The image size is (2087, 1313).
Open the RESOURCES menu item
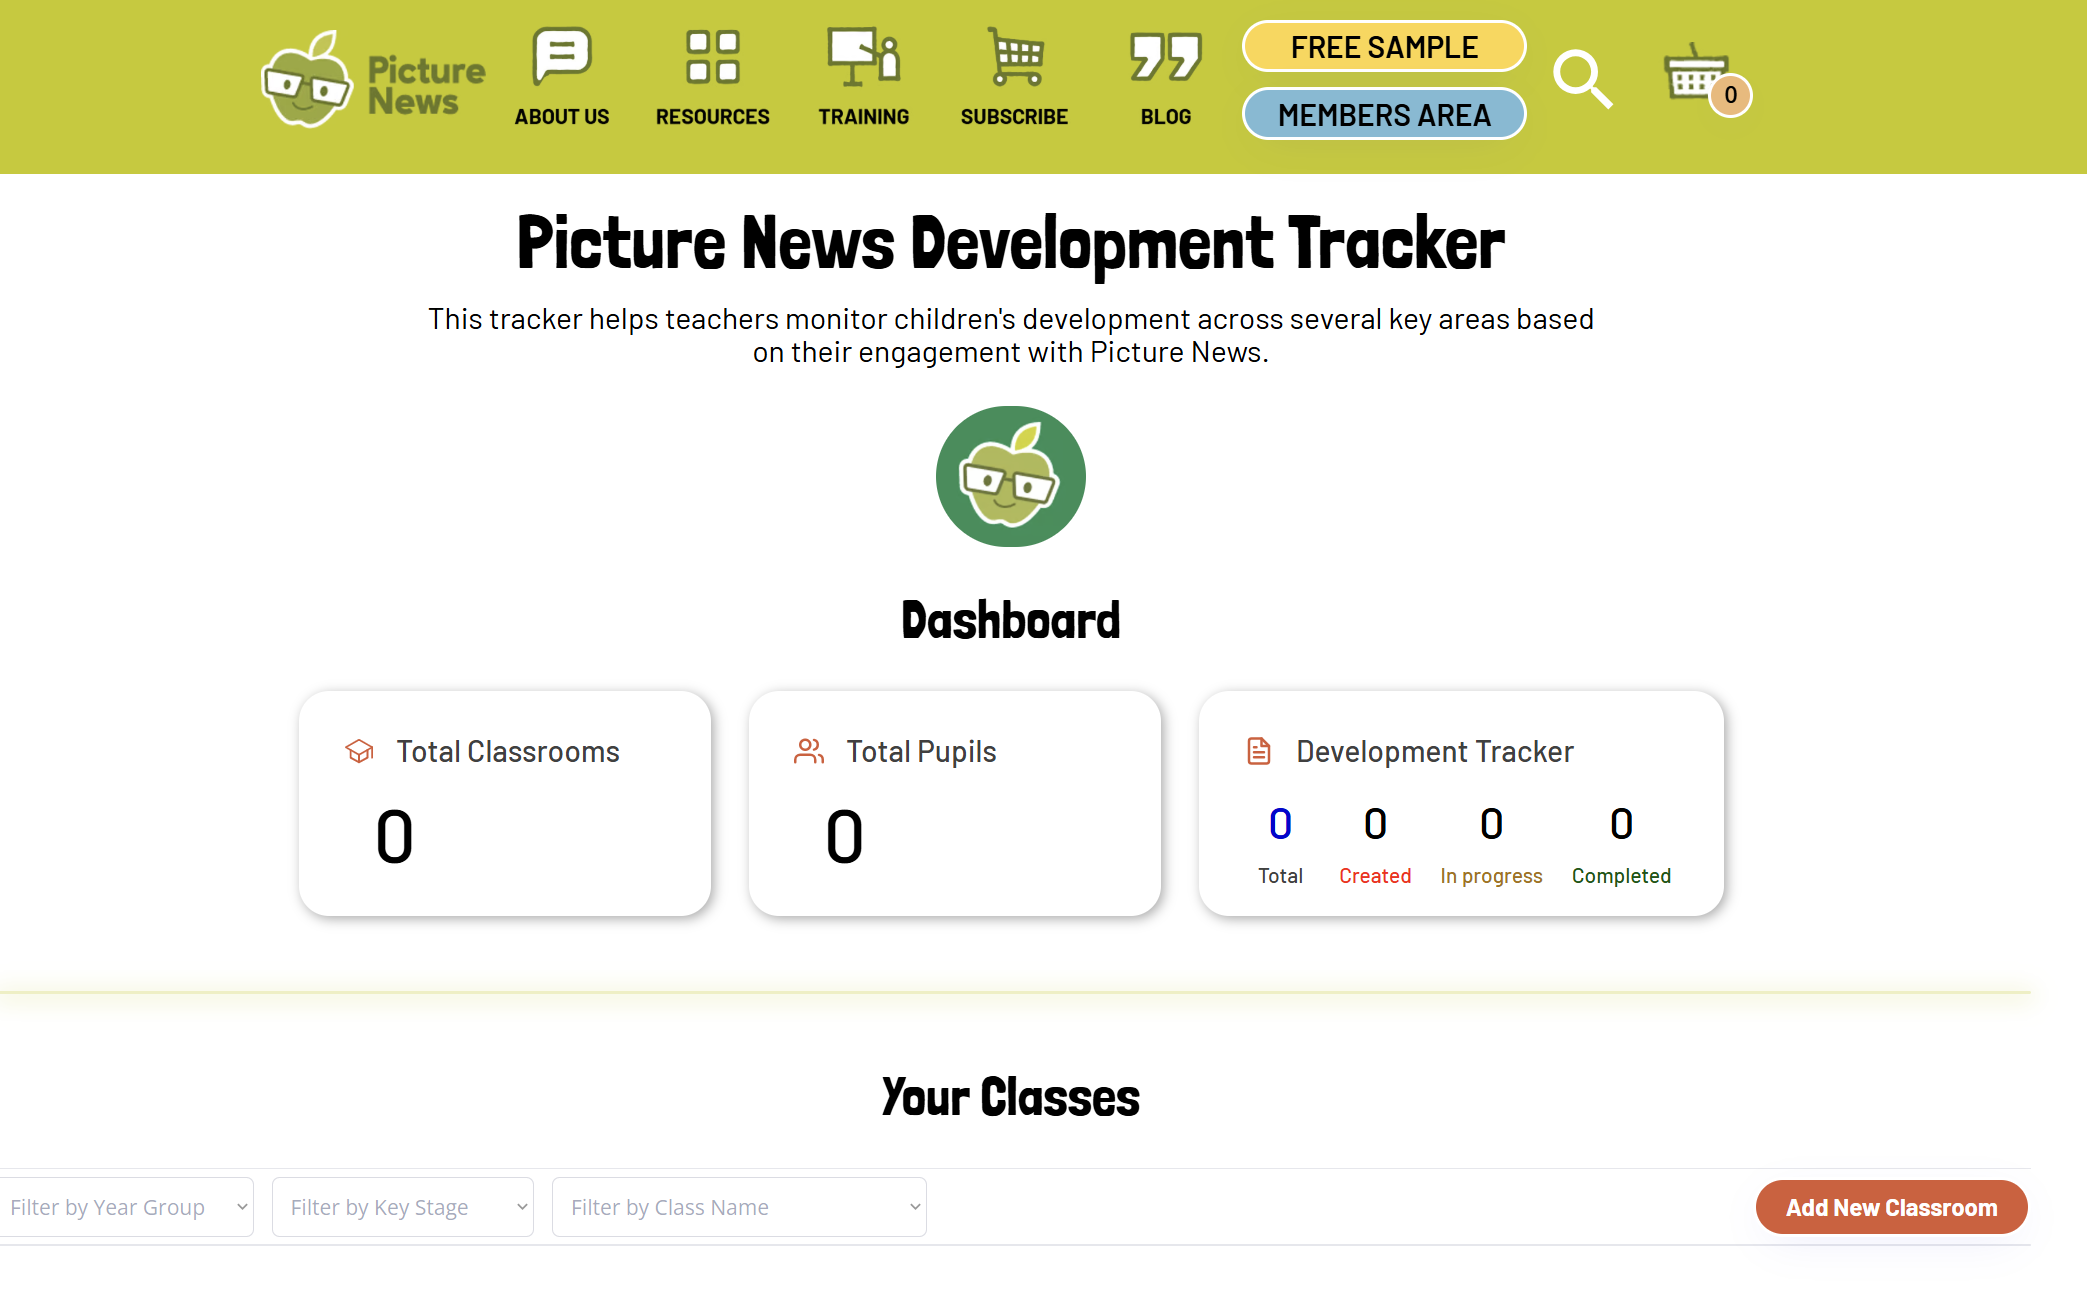[x=712, y=117]
